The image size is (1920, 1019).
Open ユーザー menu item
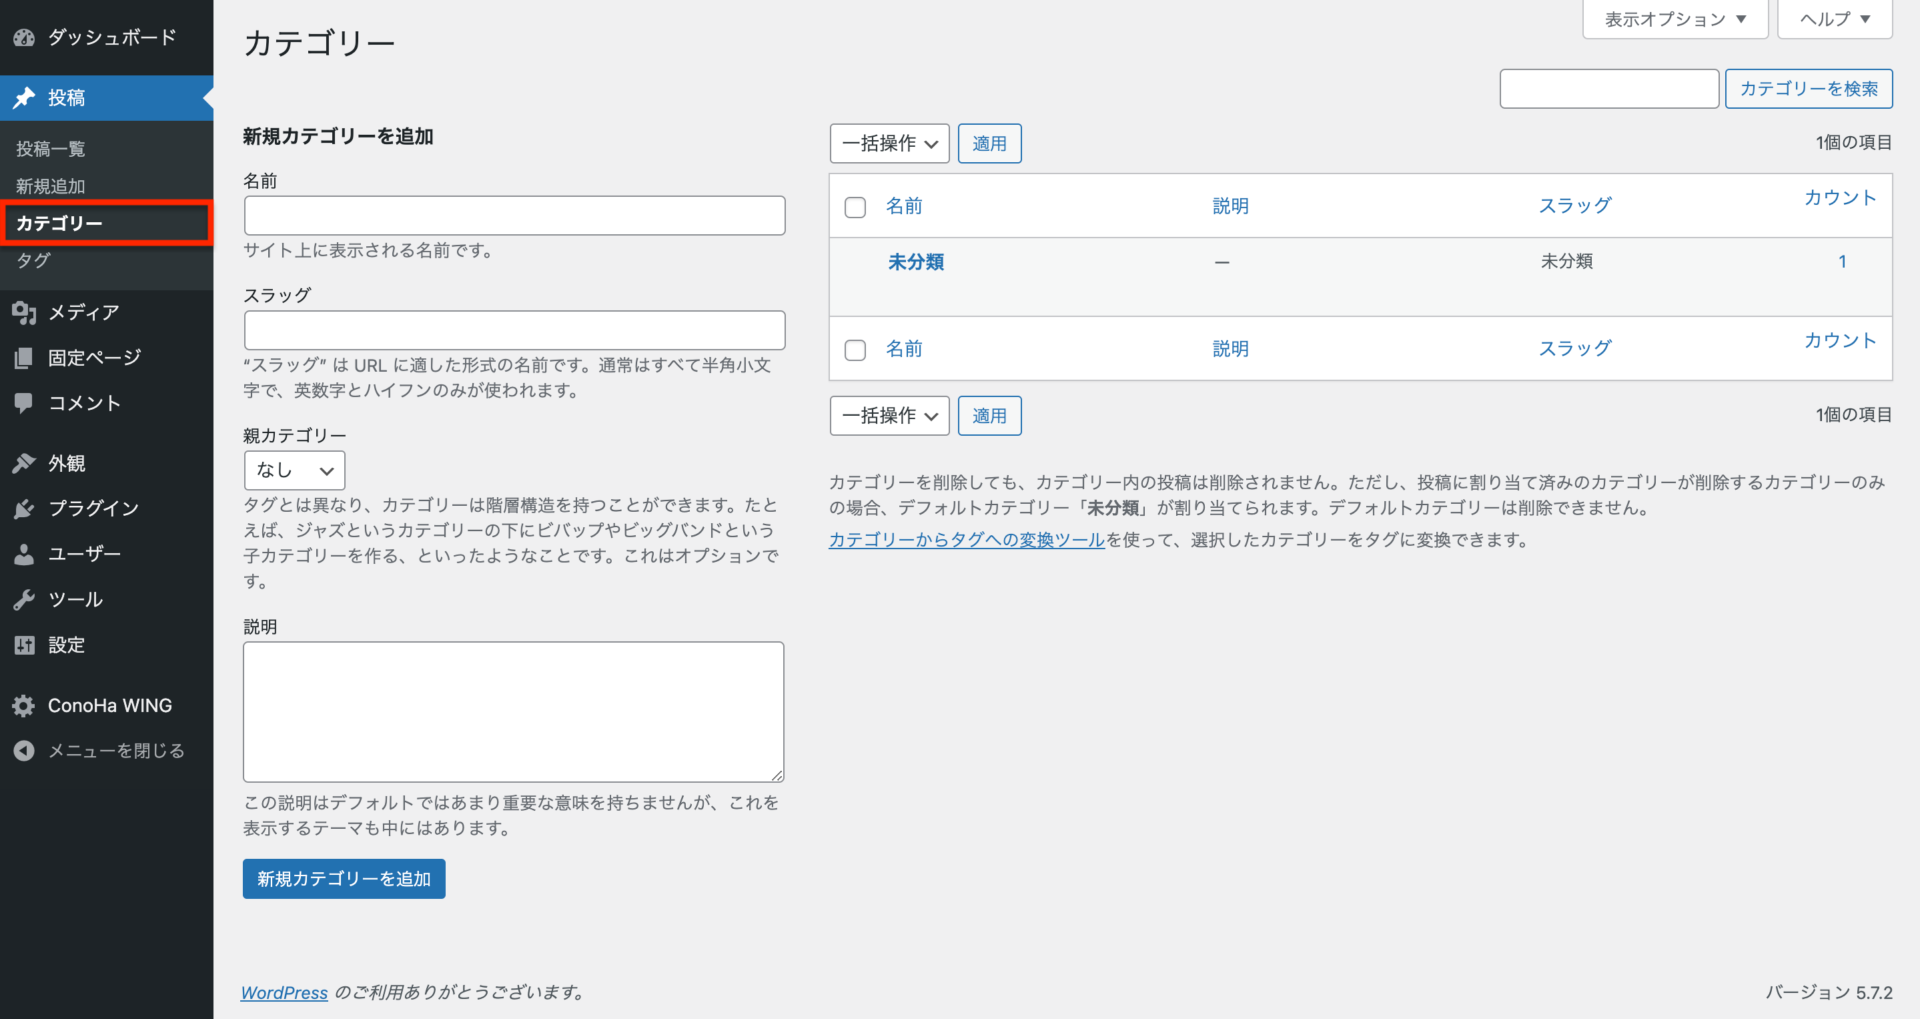pyautogui.click(x=107, y=554)
